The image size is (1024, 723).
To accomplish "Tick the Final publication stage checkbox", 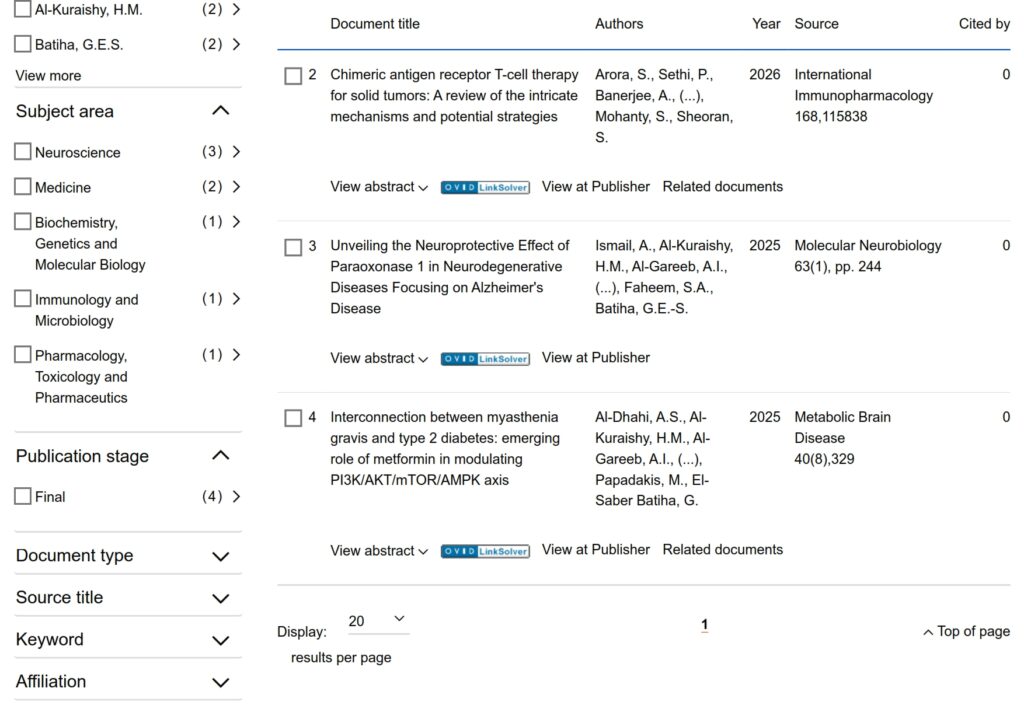I will (x=23, y=496).
